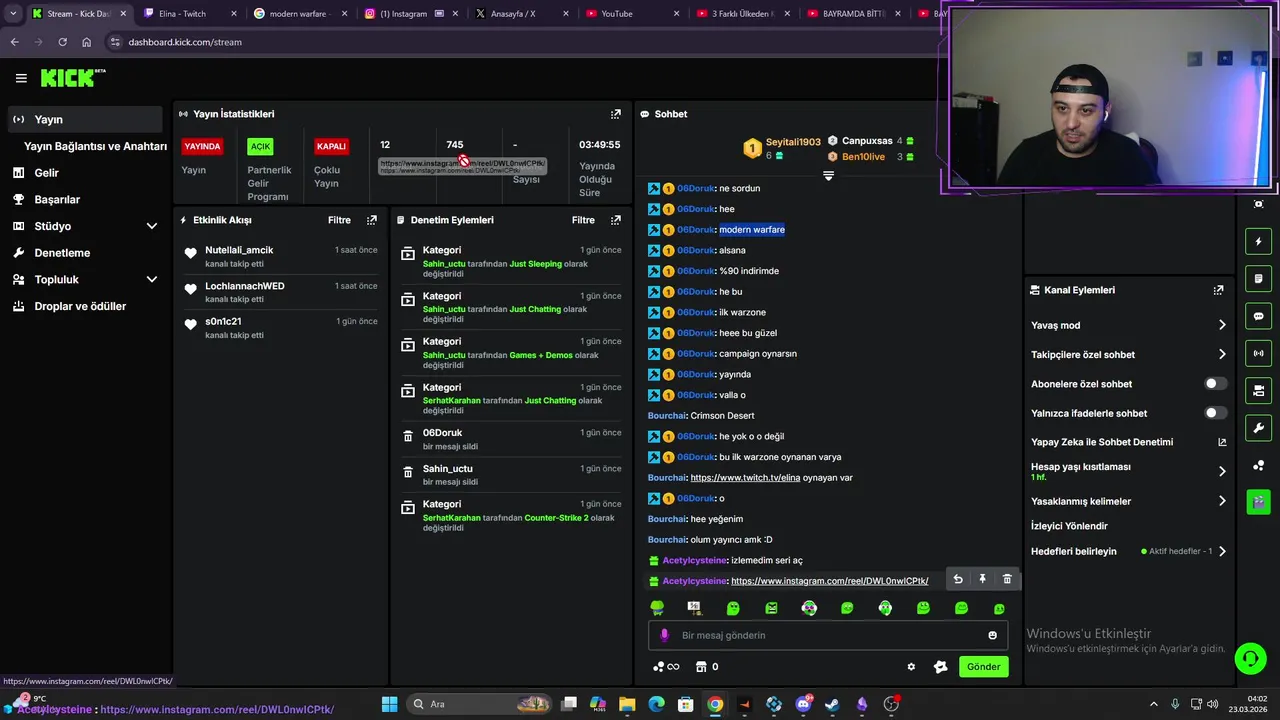Open Discord from the taskbar
The height and width of the screenshot is (720, 1280).
pyautogui.click(x=803, y=704)
